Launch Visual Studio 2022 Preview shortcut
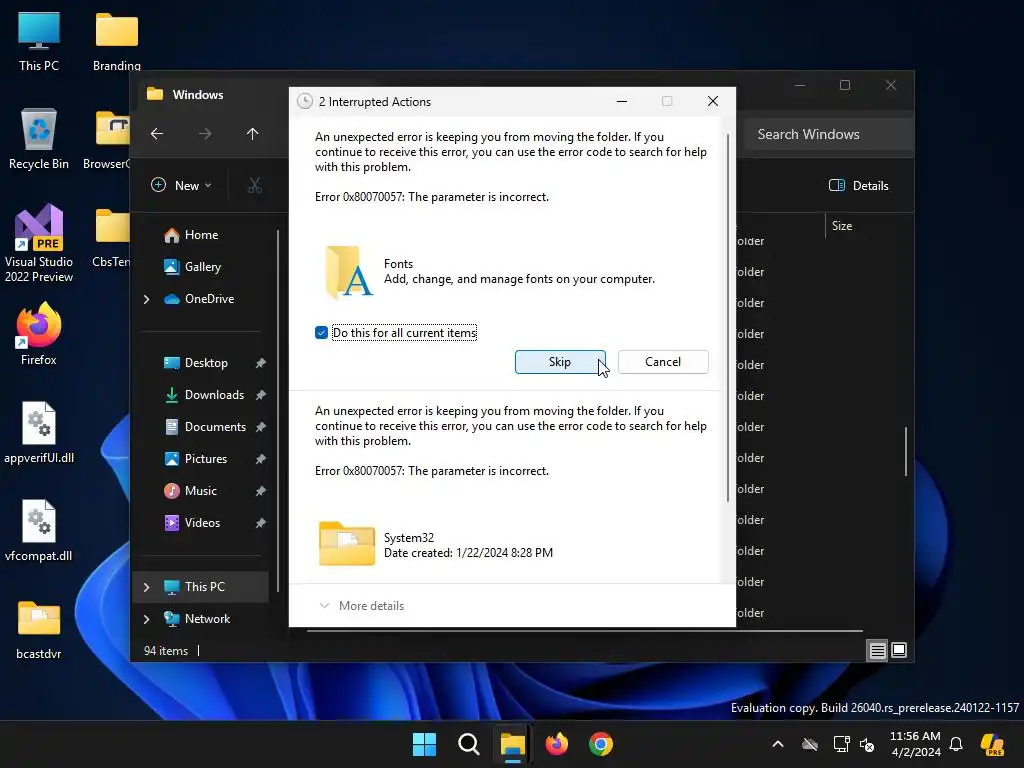This screenshot has width=1024, height=768. point(39,244)
